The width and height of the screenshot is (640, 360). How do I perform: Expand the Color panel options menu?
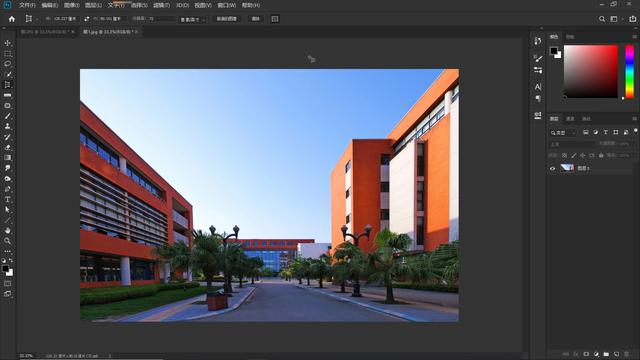coord(634,37)
